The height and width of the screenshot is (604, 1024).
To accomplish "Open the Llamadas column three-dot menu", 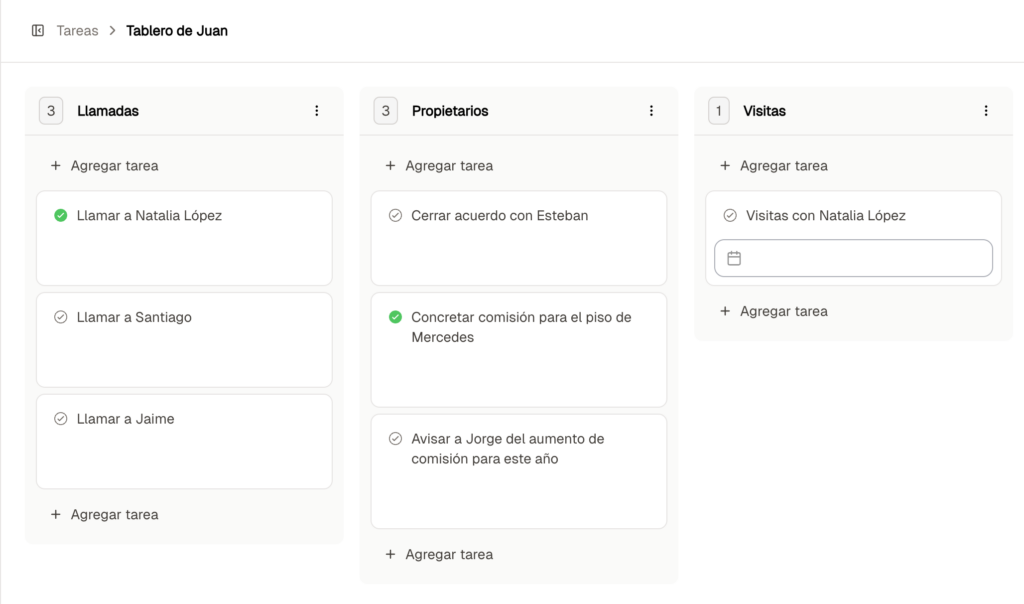I will 317,111.
